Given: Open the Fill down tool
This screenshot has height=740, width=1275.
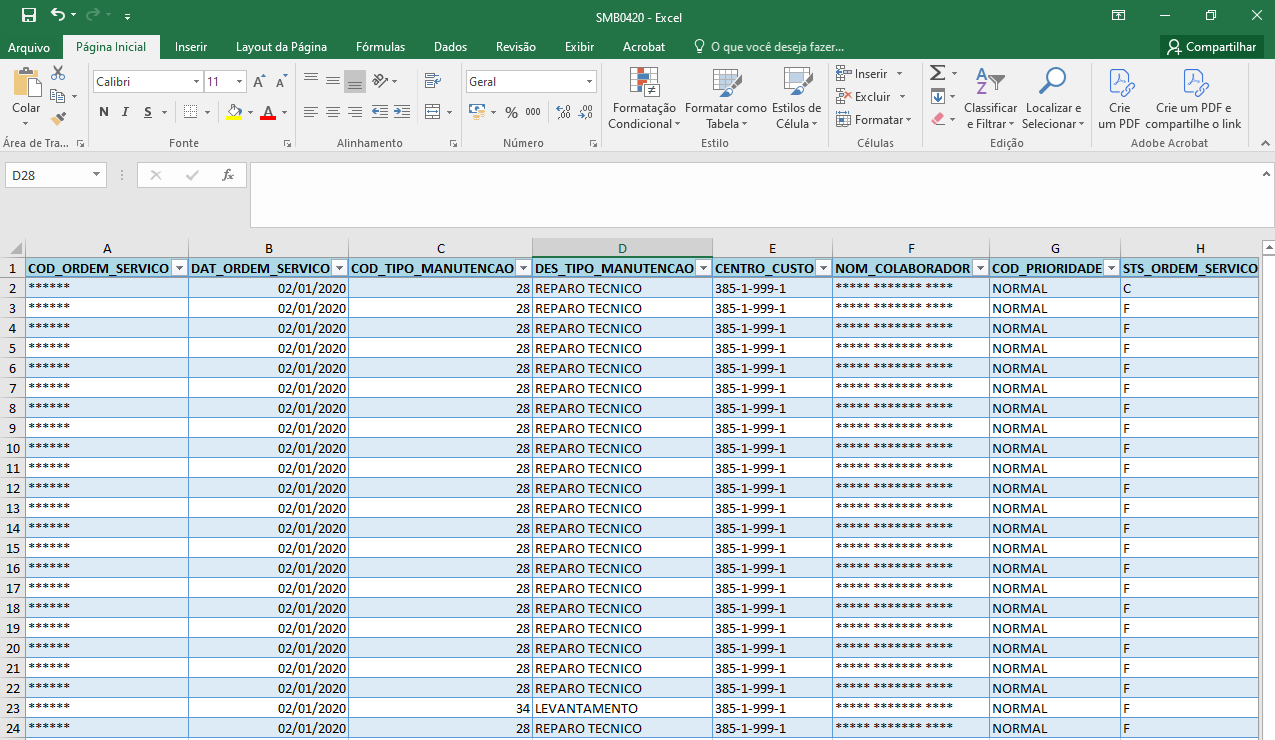Looking at the screenshot, I should pos(937,97).
